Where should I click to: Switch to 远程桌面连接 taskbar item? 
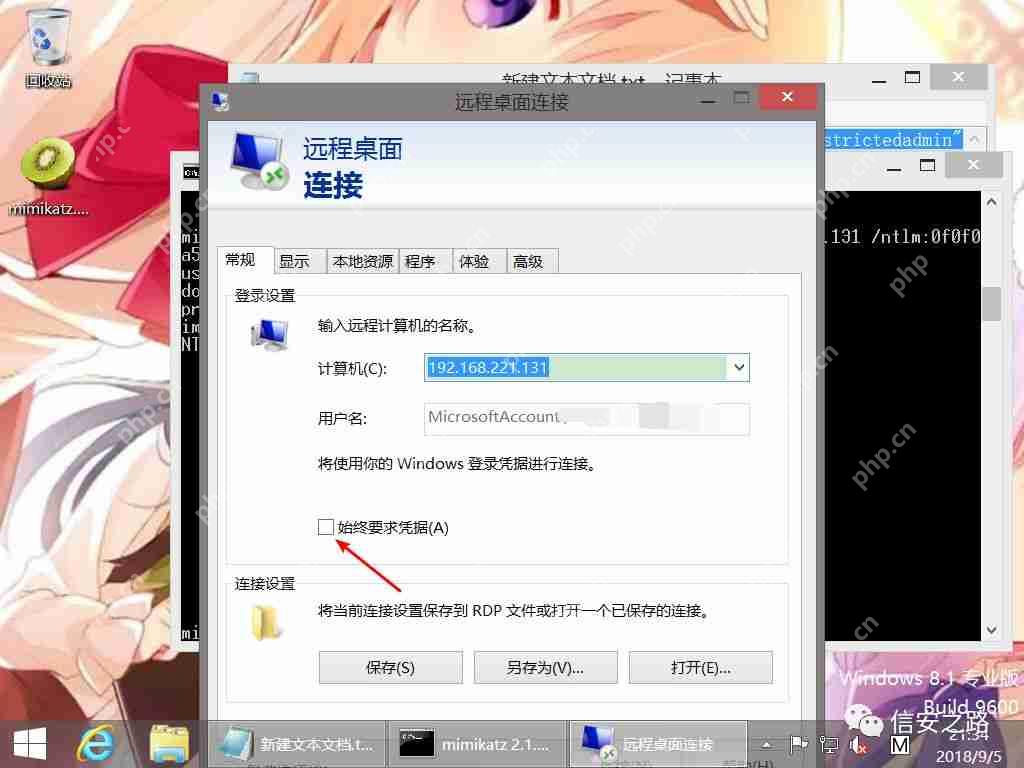[658, 744]
